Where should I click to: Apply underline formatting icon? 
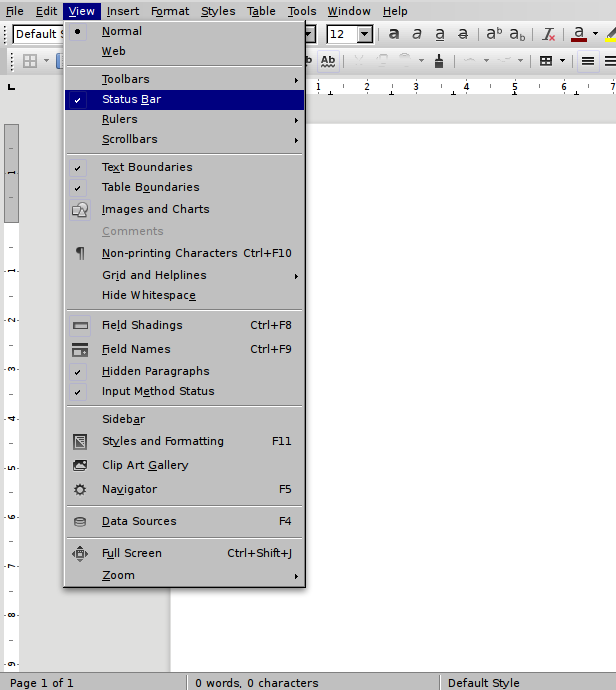click(x=440, y=34)
